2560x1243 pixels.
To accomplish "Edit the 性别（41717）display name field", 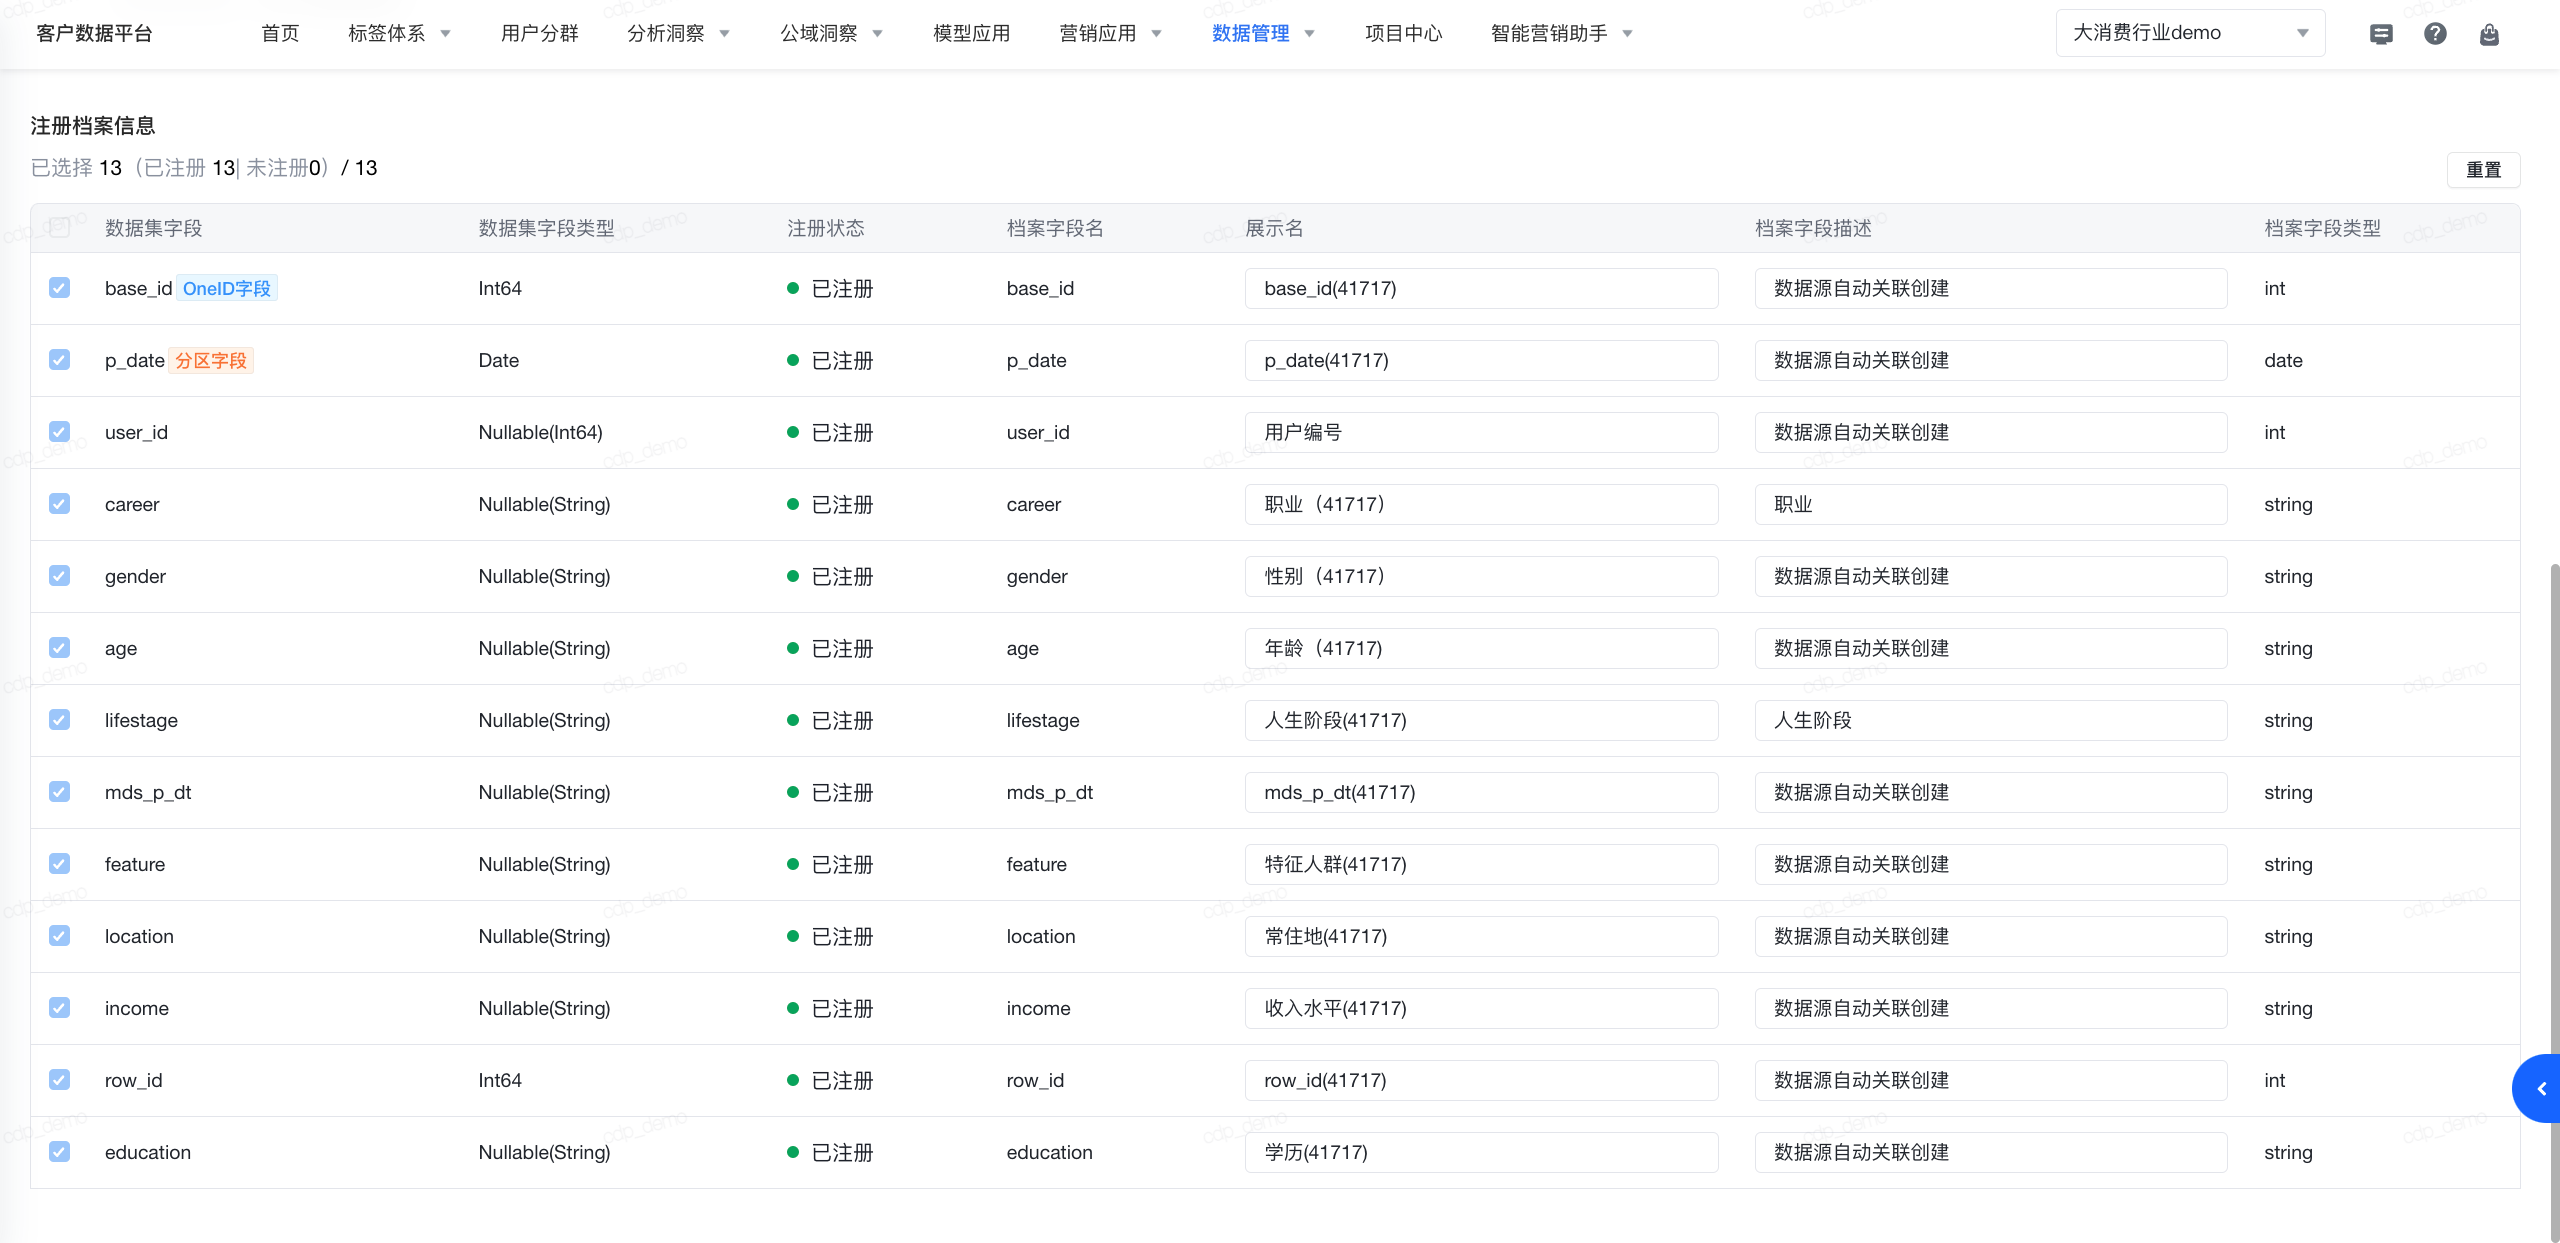I will coord(1481,576).
